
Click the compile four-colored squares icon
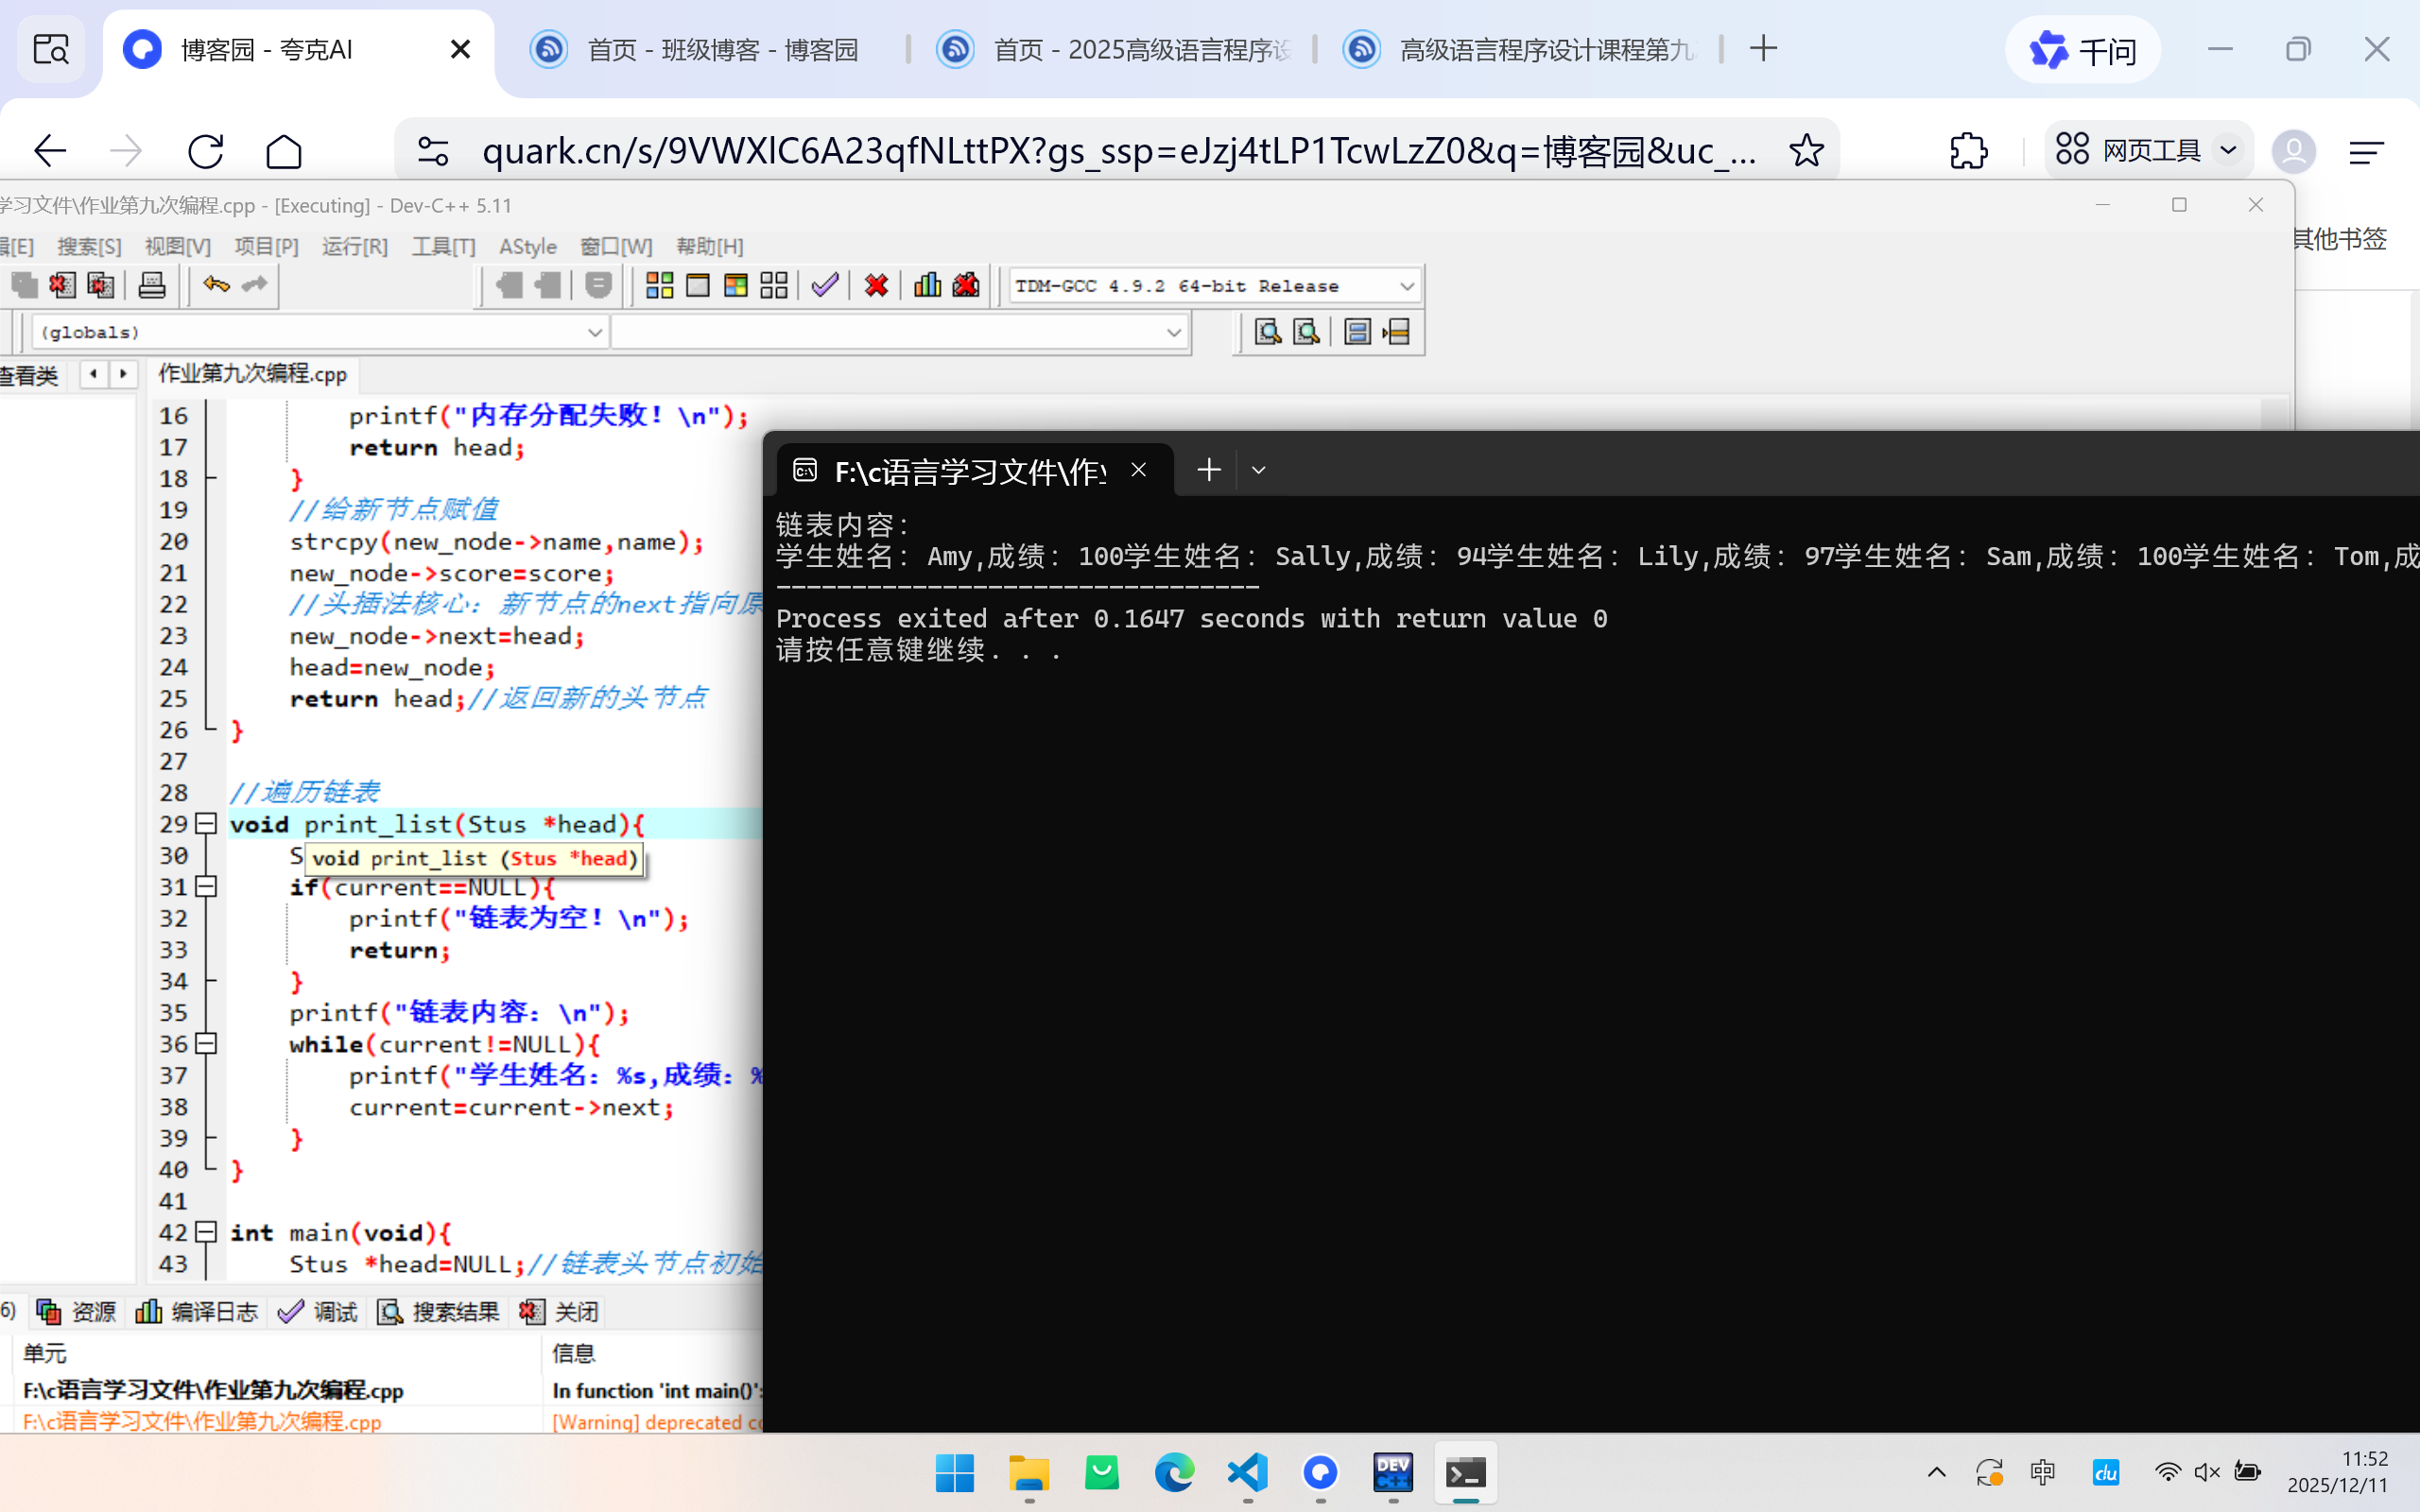pos(659,286)
